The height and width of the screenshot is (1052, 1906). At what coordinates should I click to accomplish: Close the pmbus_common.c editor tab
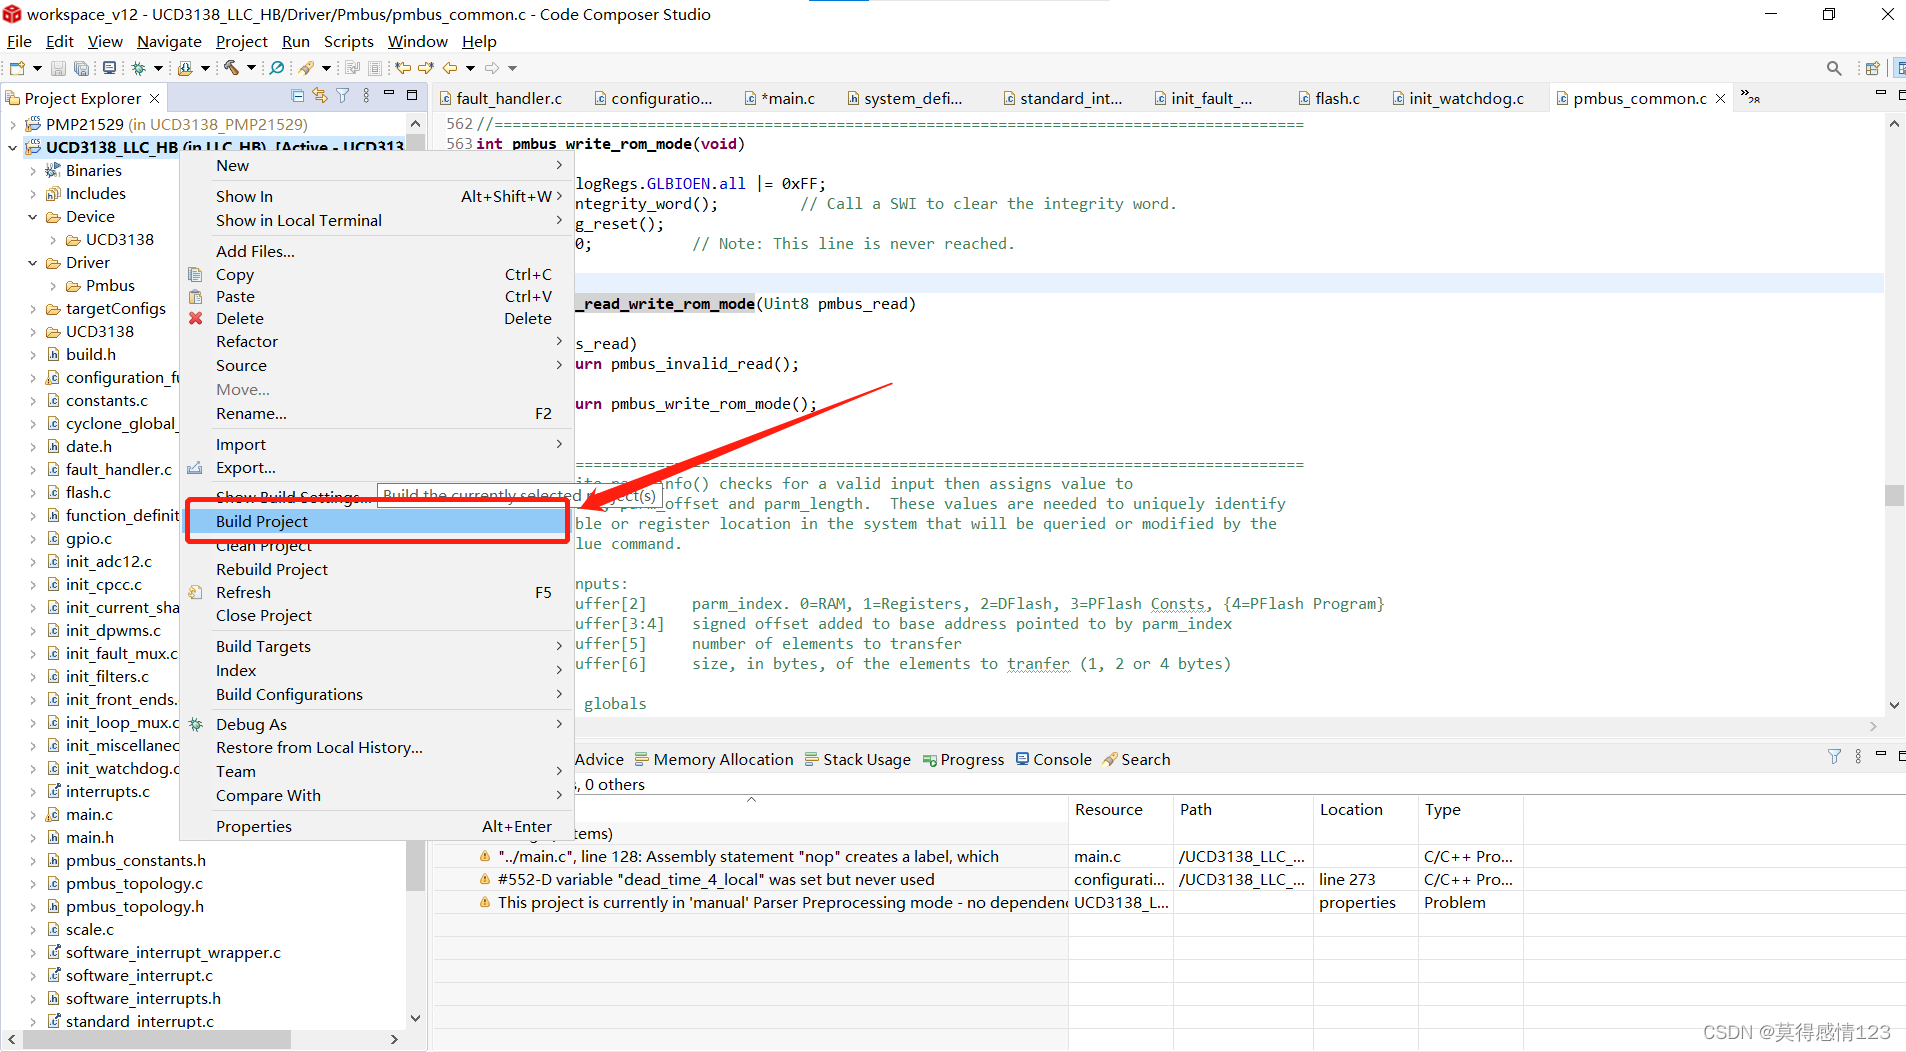(1721, 98)
